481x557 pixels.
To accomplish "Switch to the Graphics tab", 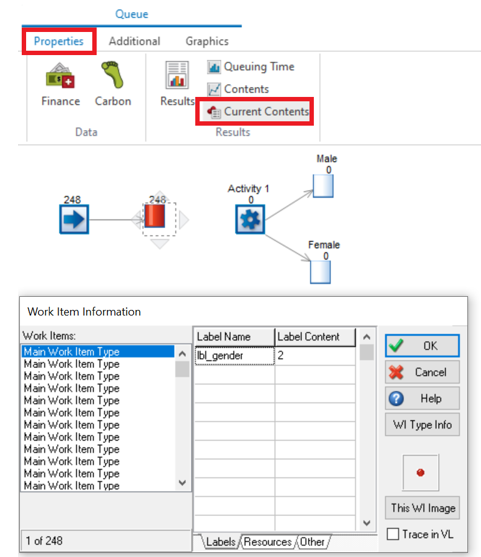I will point(207,41).
